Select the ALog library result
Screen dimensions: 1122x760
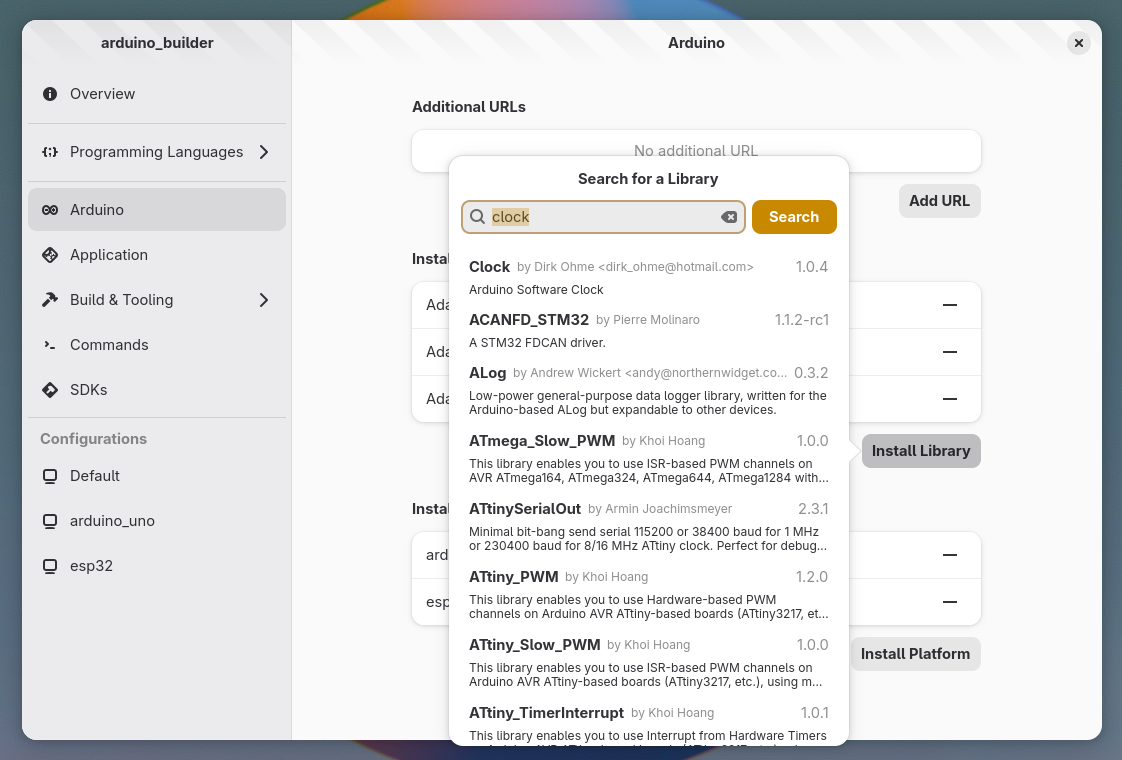648,391
